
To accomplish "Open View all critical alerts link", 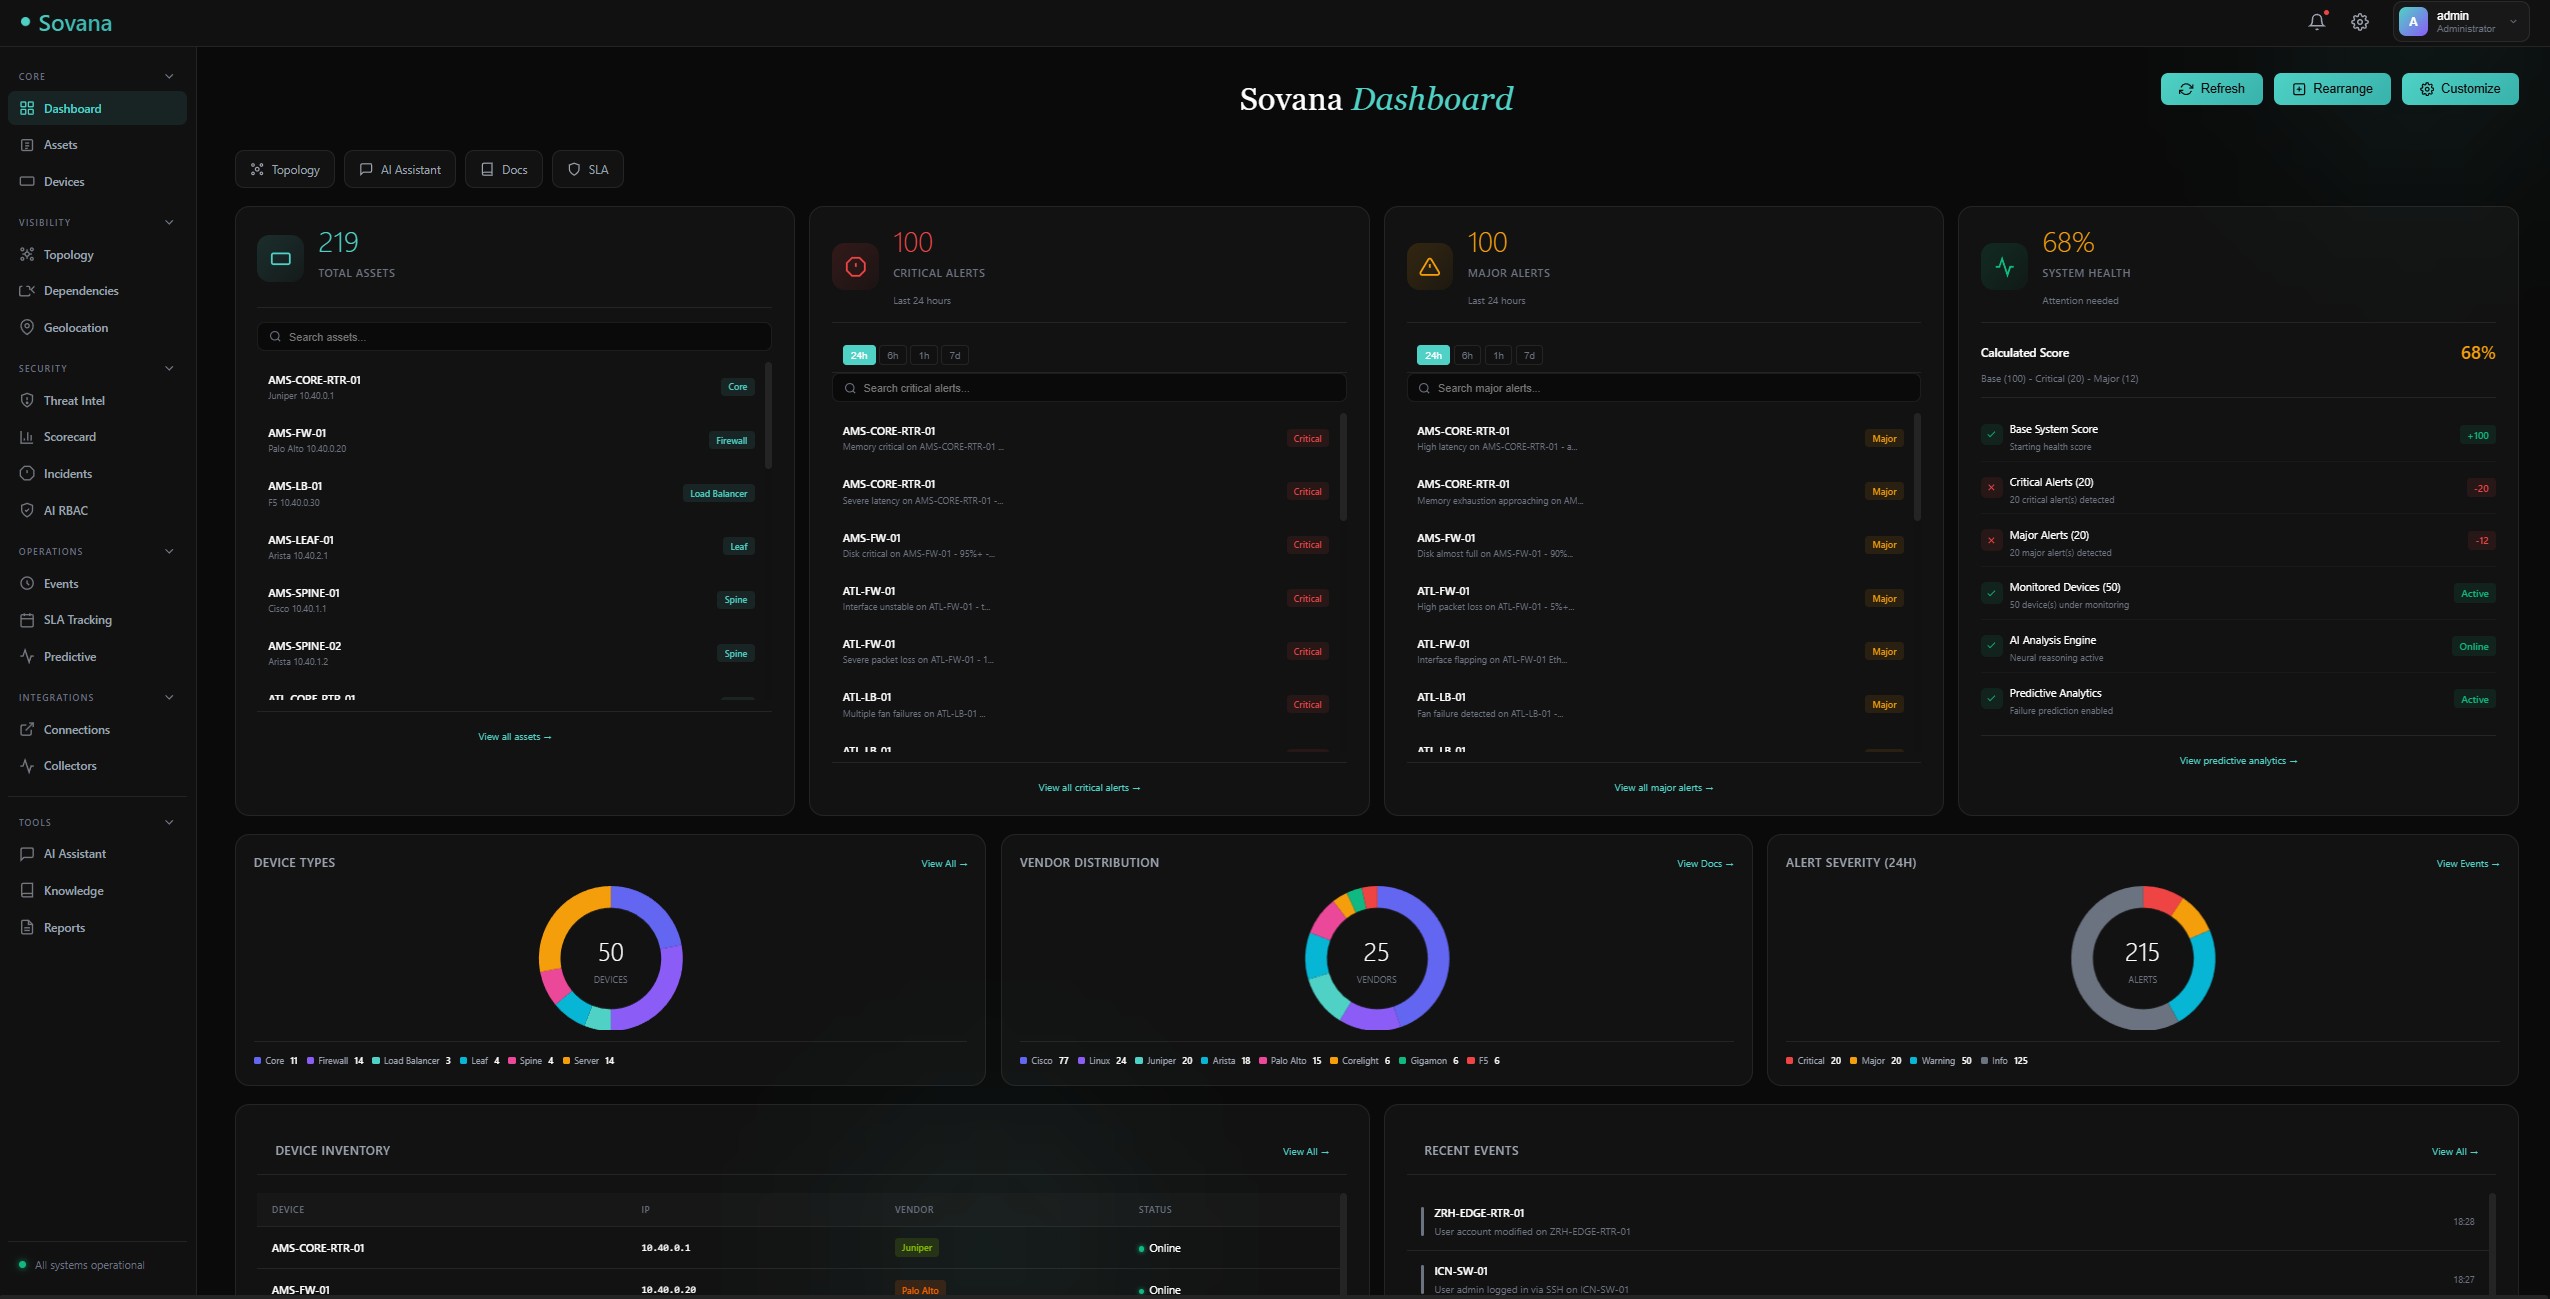I will [x=1089, y=787].
